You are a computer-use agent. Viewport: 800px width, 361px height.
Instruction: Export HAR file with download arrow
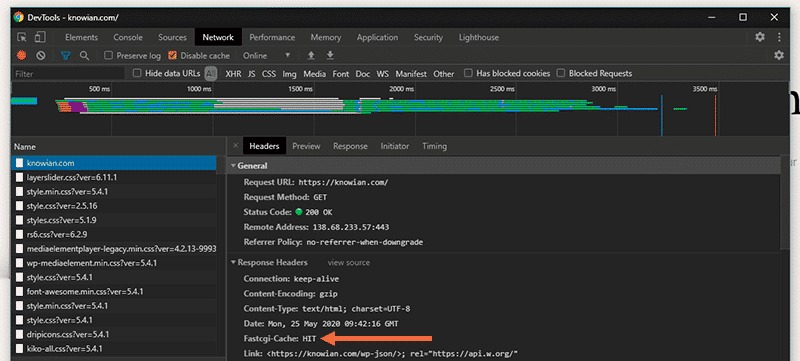click(330, 56)
